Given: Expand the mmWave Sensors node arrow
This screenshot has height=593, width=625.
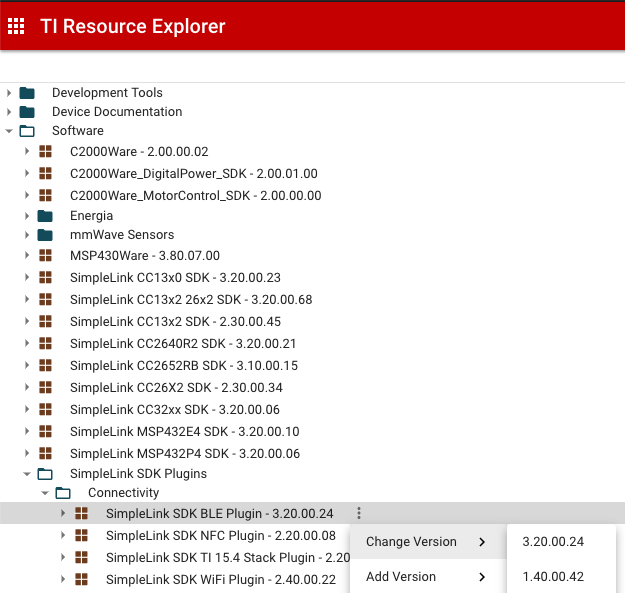Looking at the screenshot, I should click(27, 235).
